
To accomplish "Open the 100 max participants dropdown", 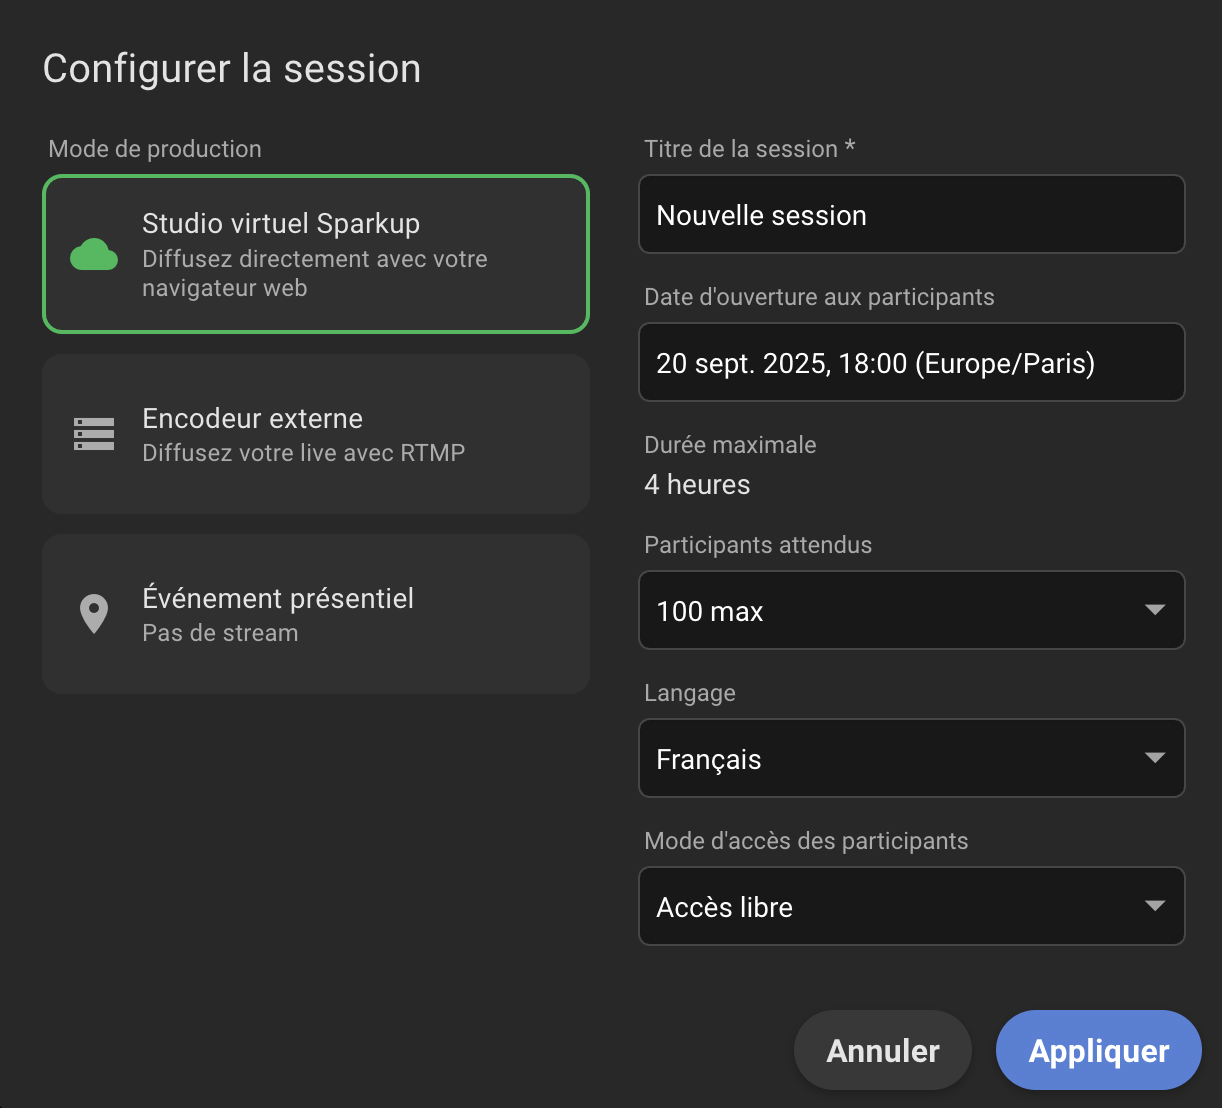I will point(911,610).
